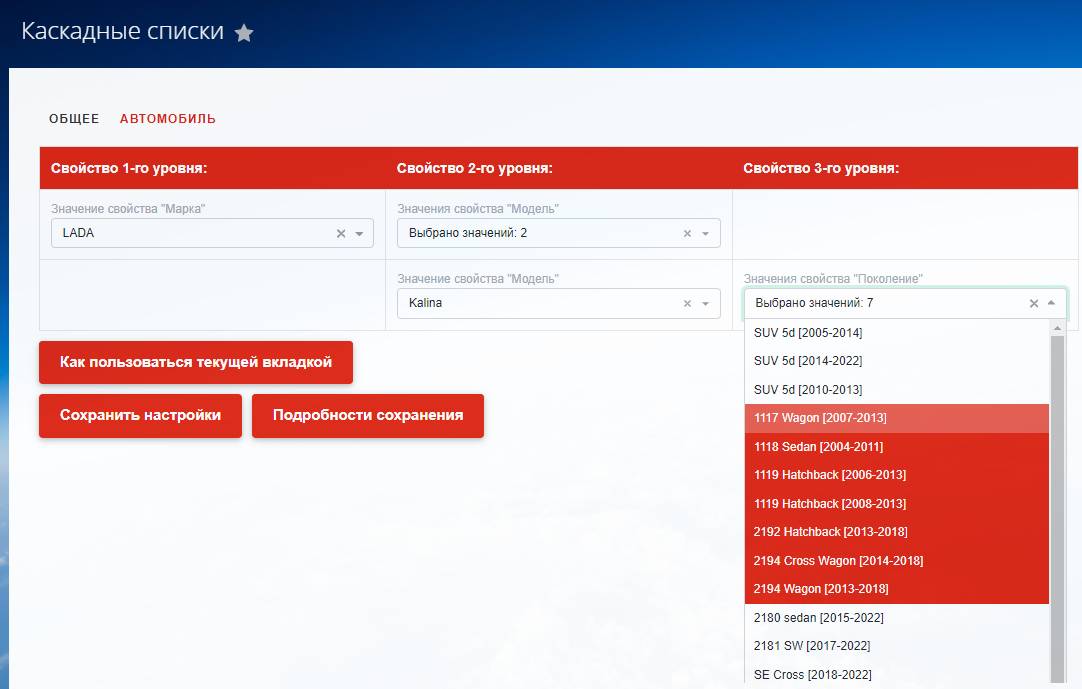The width and height of the screenshot is (1082, 689).
Task: Collapse the Поколение dropdown list
Action: point(1052,302)
